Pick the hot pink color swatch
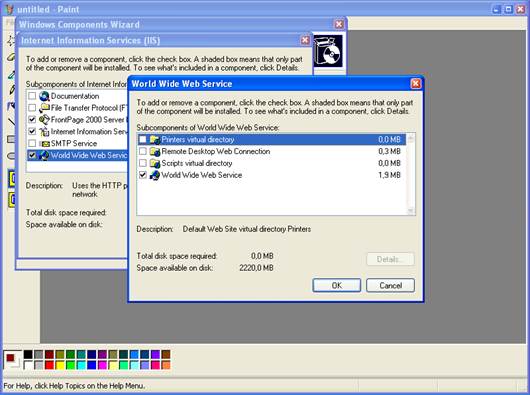Screen dimensions: 530x395 [x=155, y=365]
